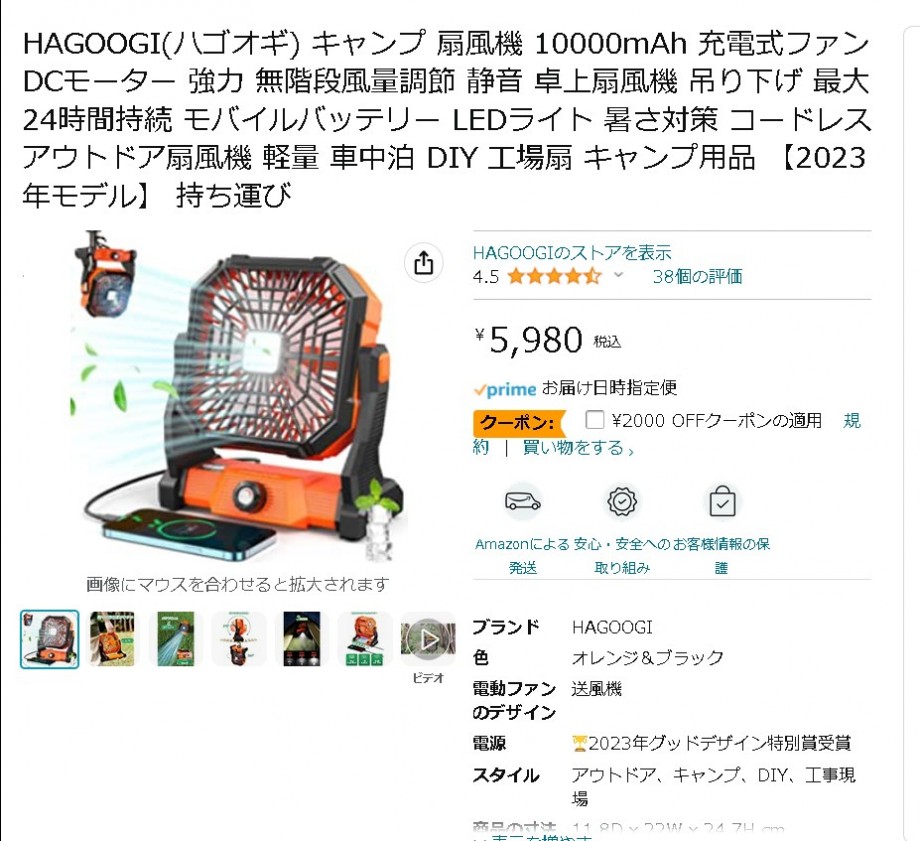Click the shopping bag privacy icon

pyautogui.click(x=722, y=502)
